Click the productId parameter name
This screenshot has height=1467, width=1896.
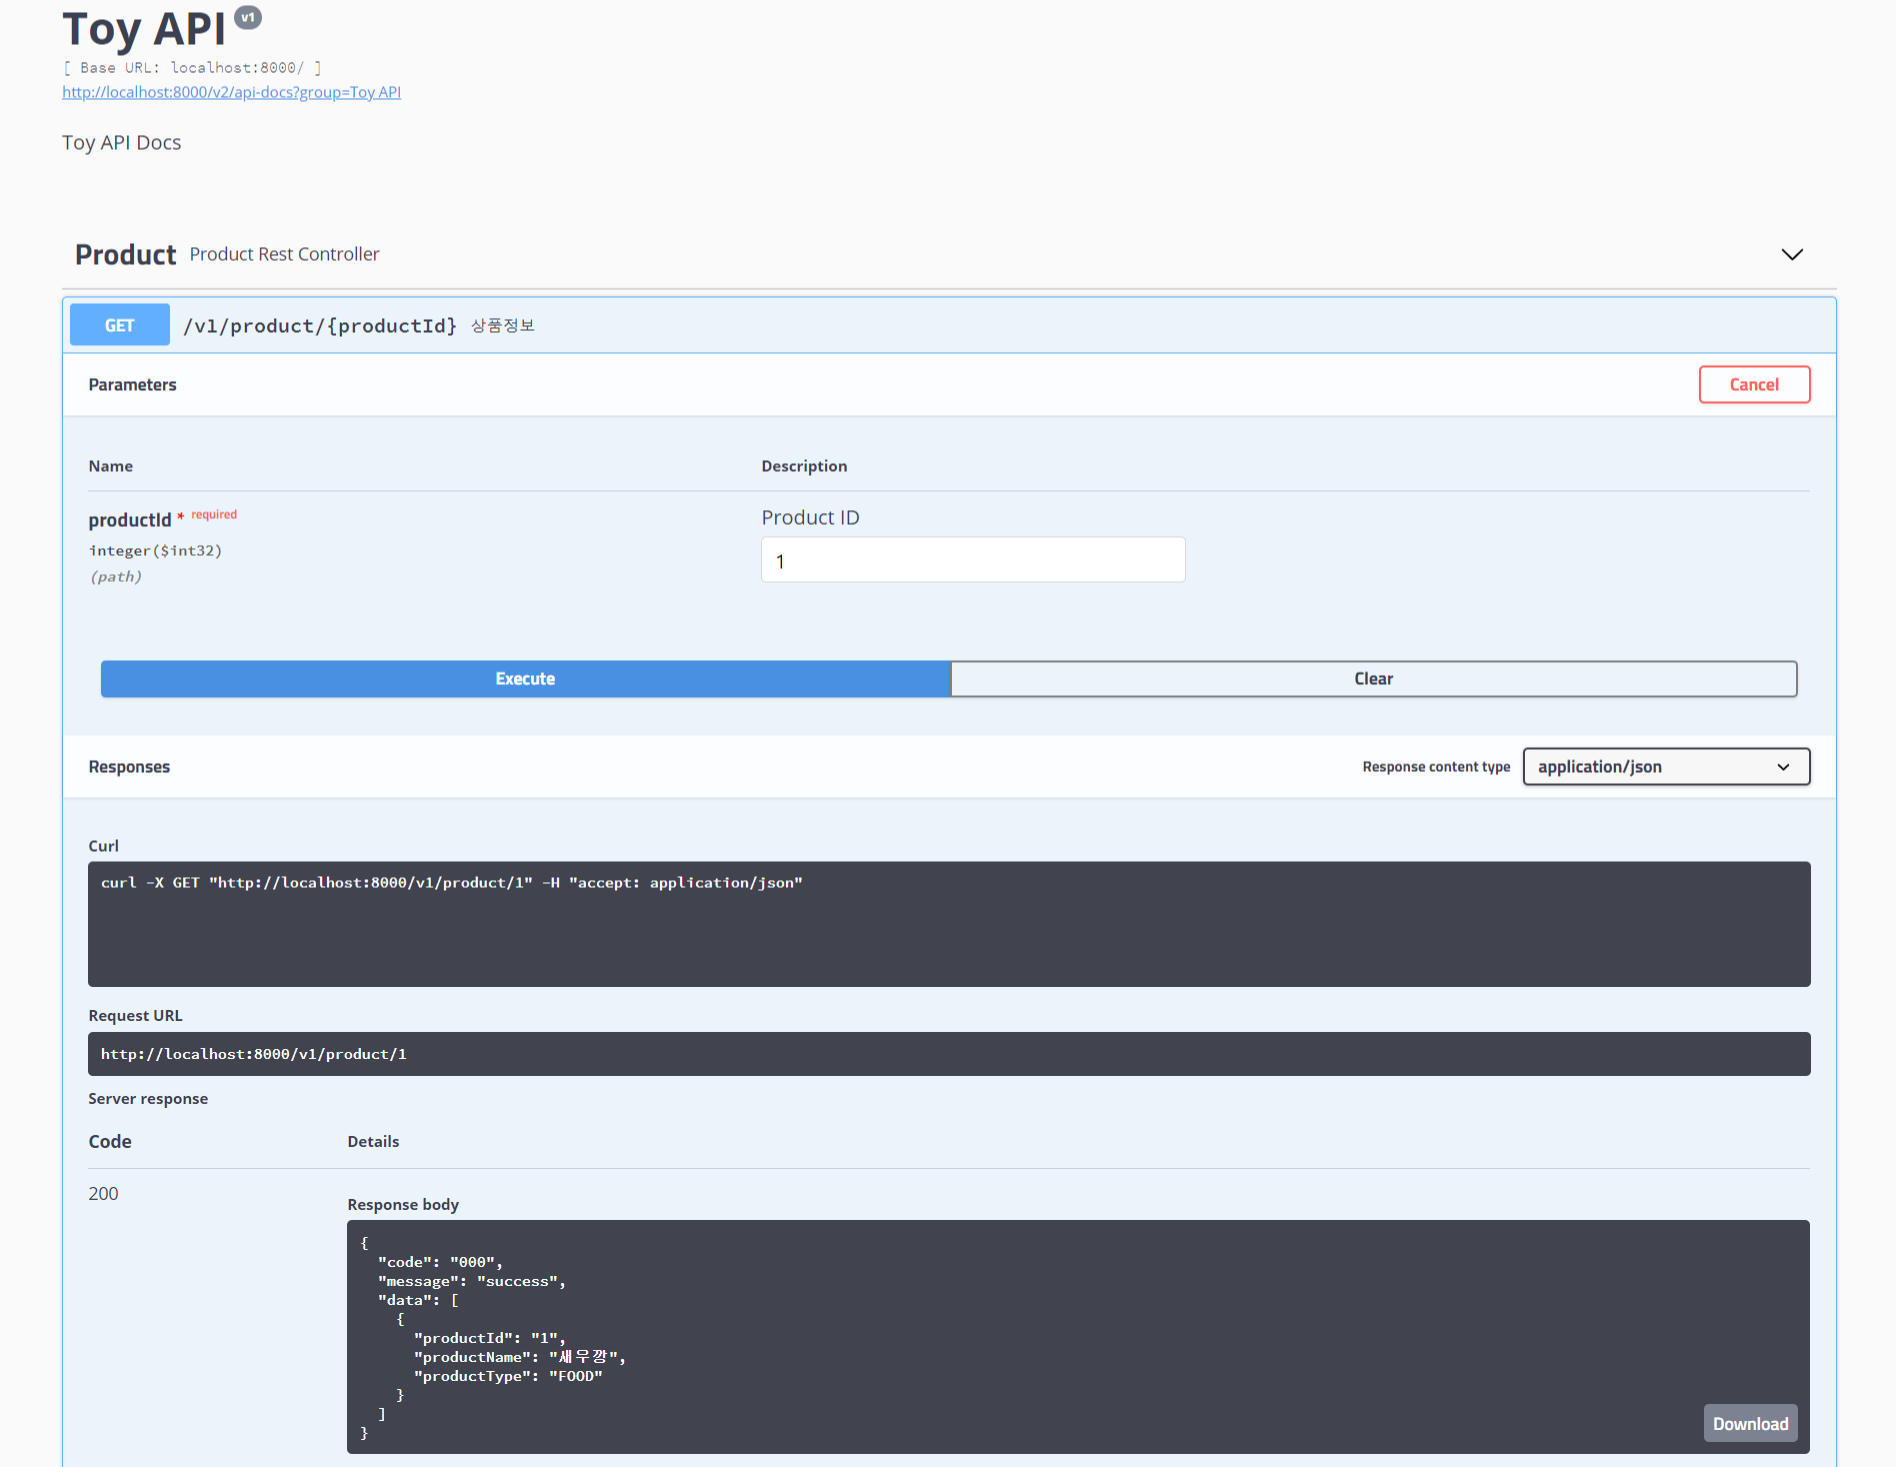coord(130,520)
